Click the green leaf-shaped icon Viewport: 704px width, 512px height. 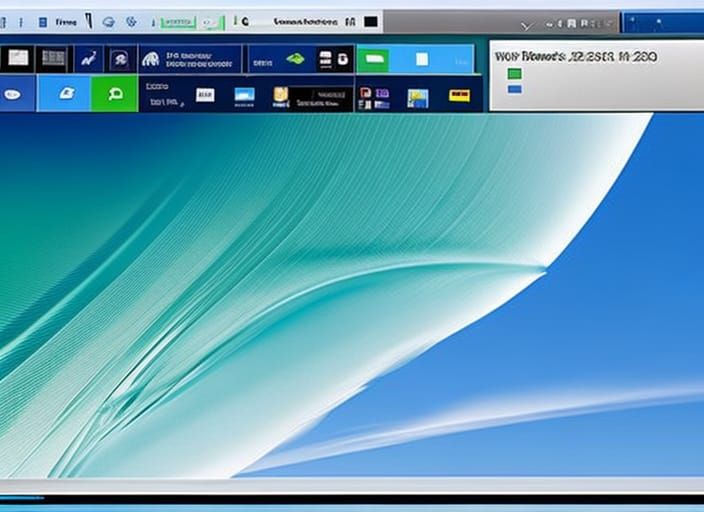[x=295, y=59]
